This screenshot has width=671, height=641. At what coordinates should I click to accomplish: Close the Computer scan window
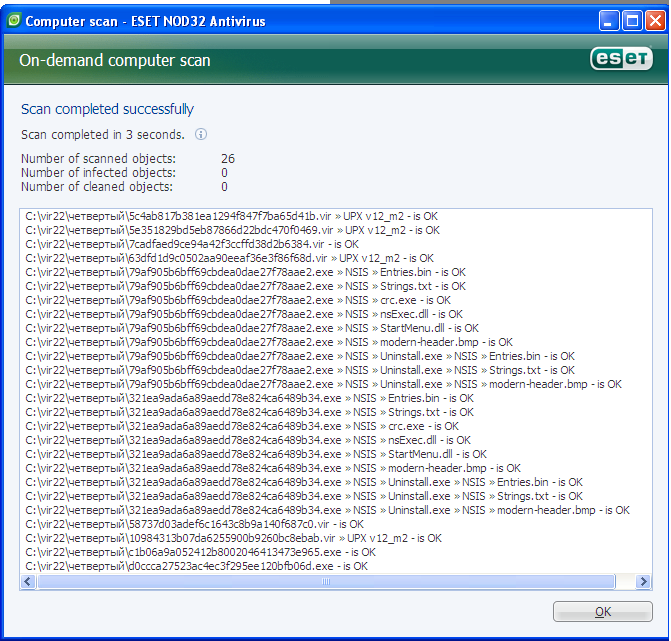[x=655, y=21]
